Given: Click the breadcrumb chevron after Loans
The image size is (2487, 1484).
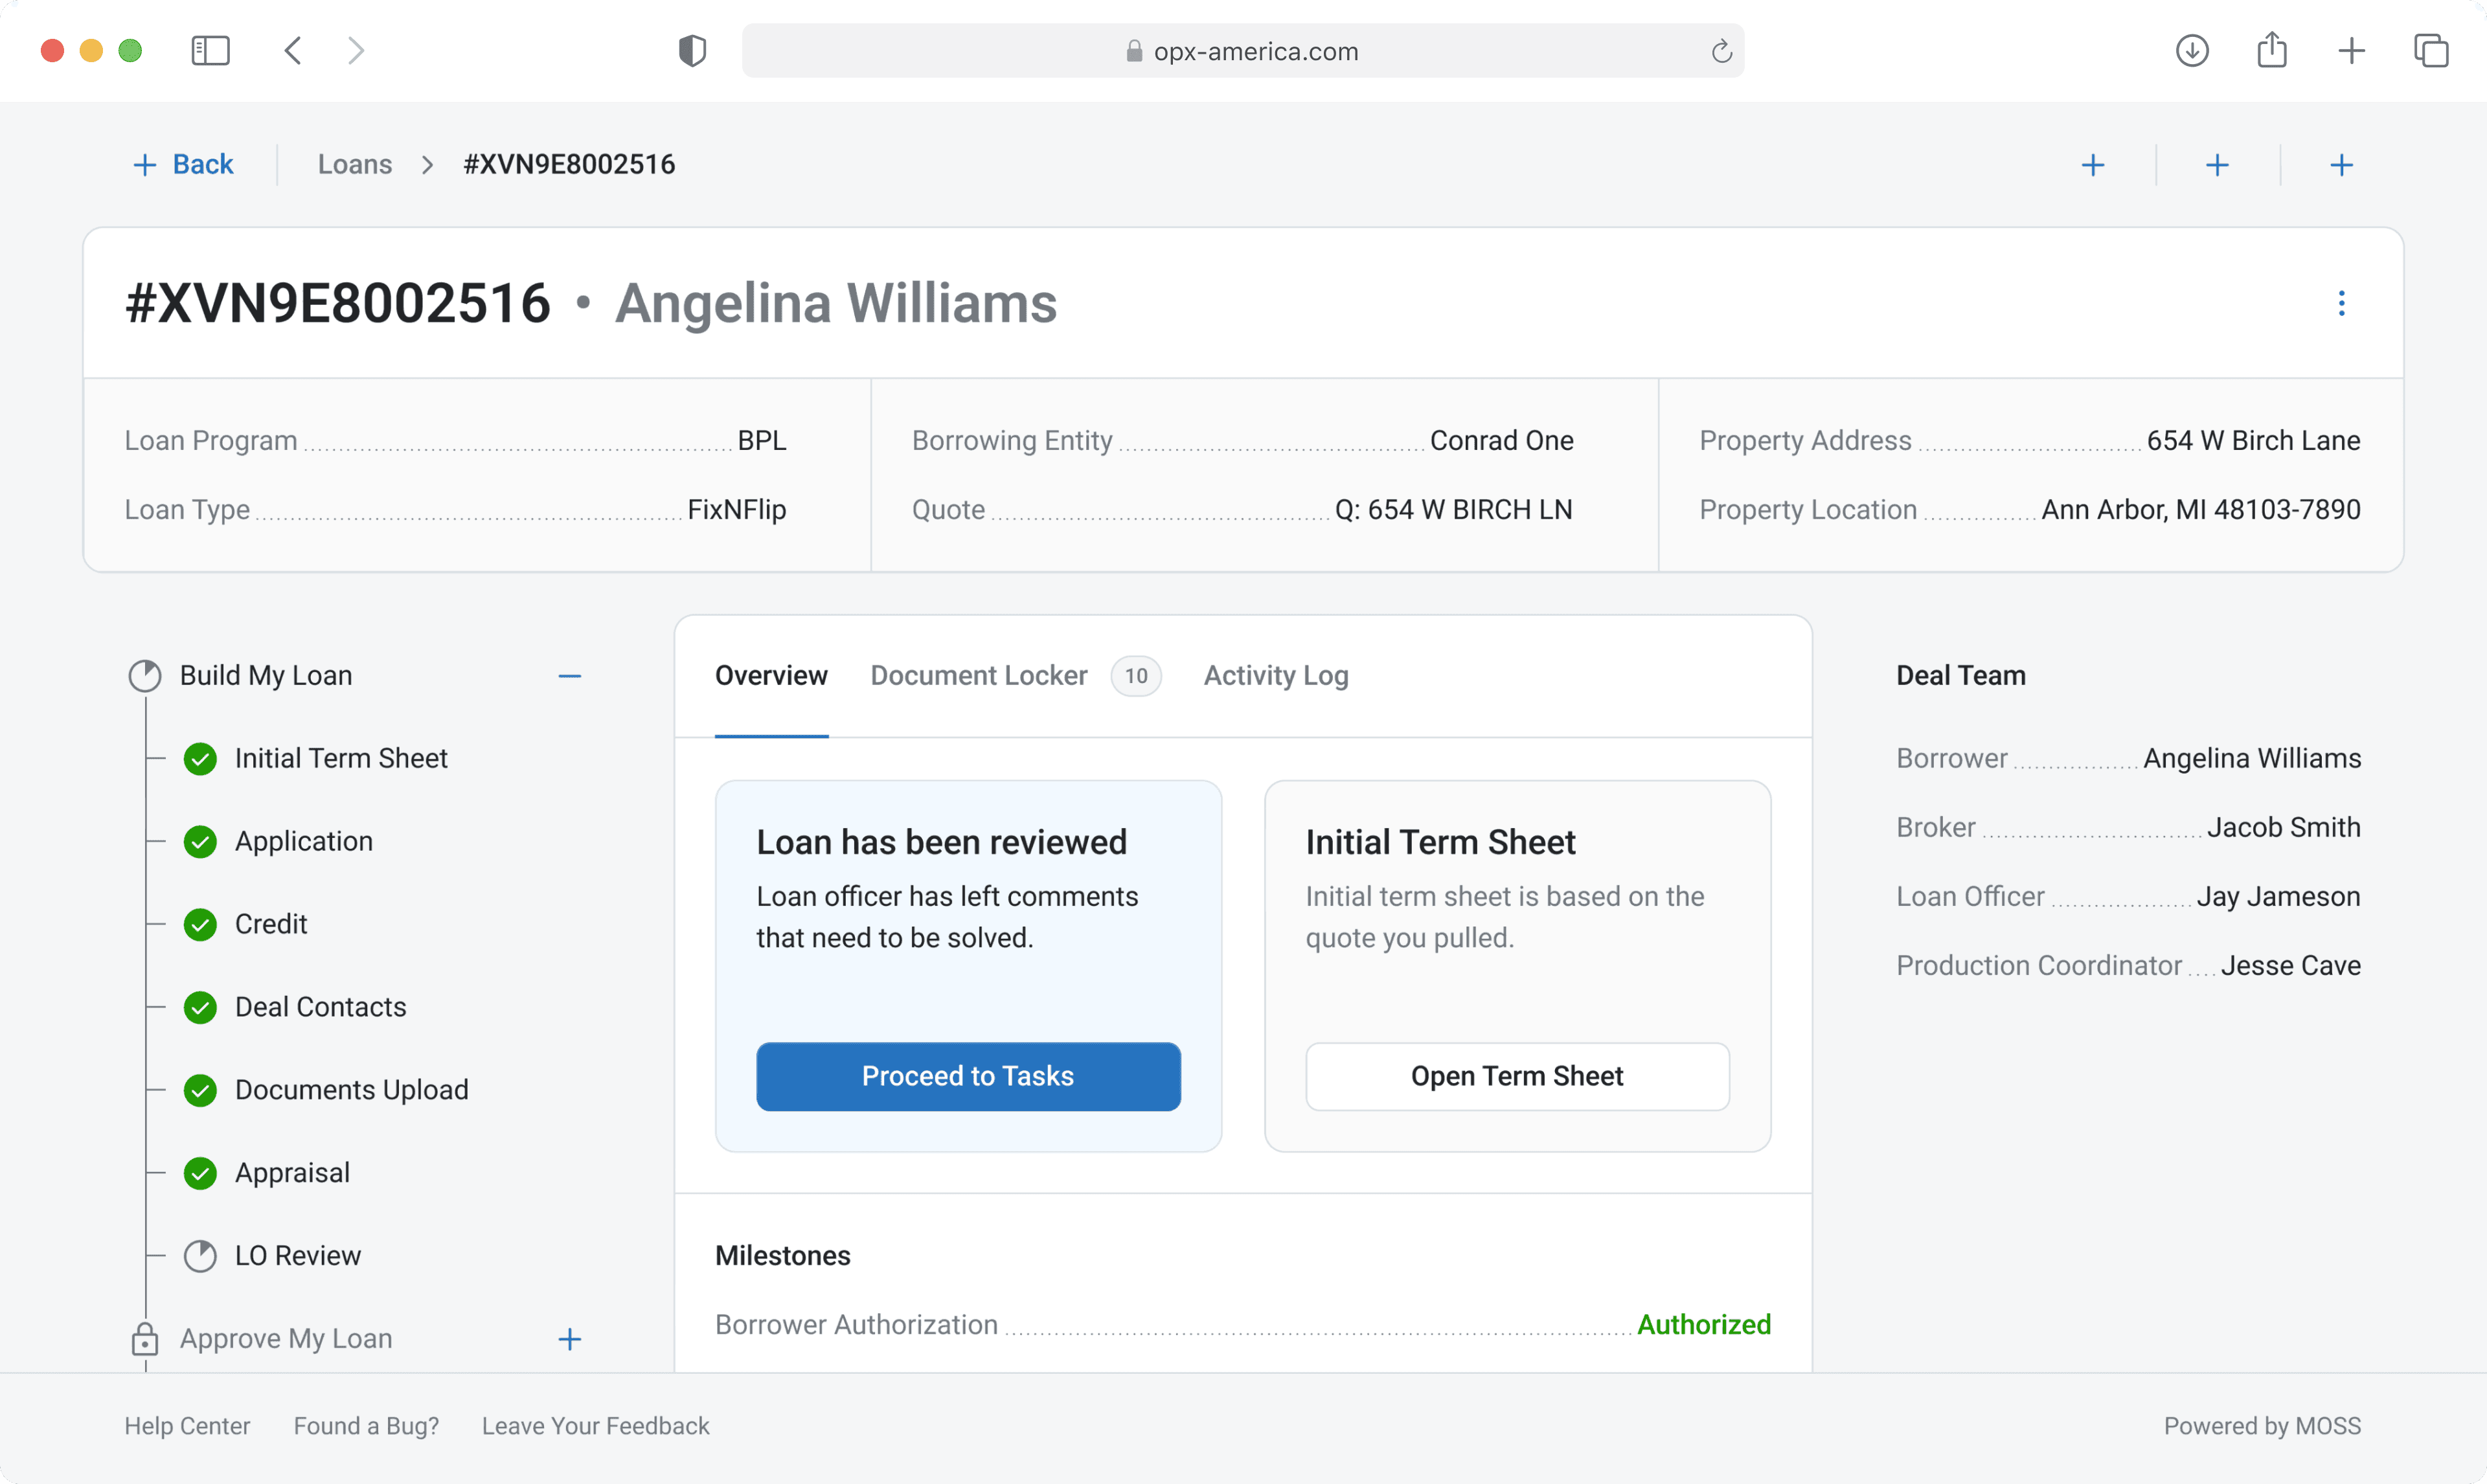Looking at the screenshot, I should [427, 165].
